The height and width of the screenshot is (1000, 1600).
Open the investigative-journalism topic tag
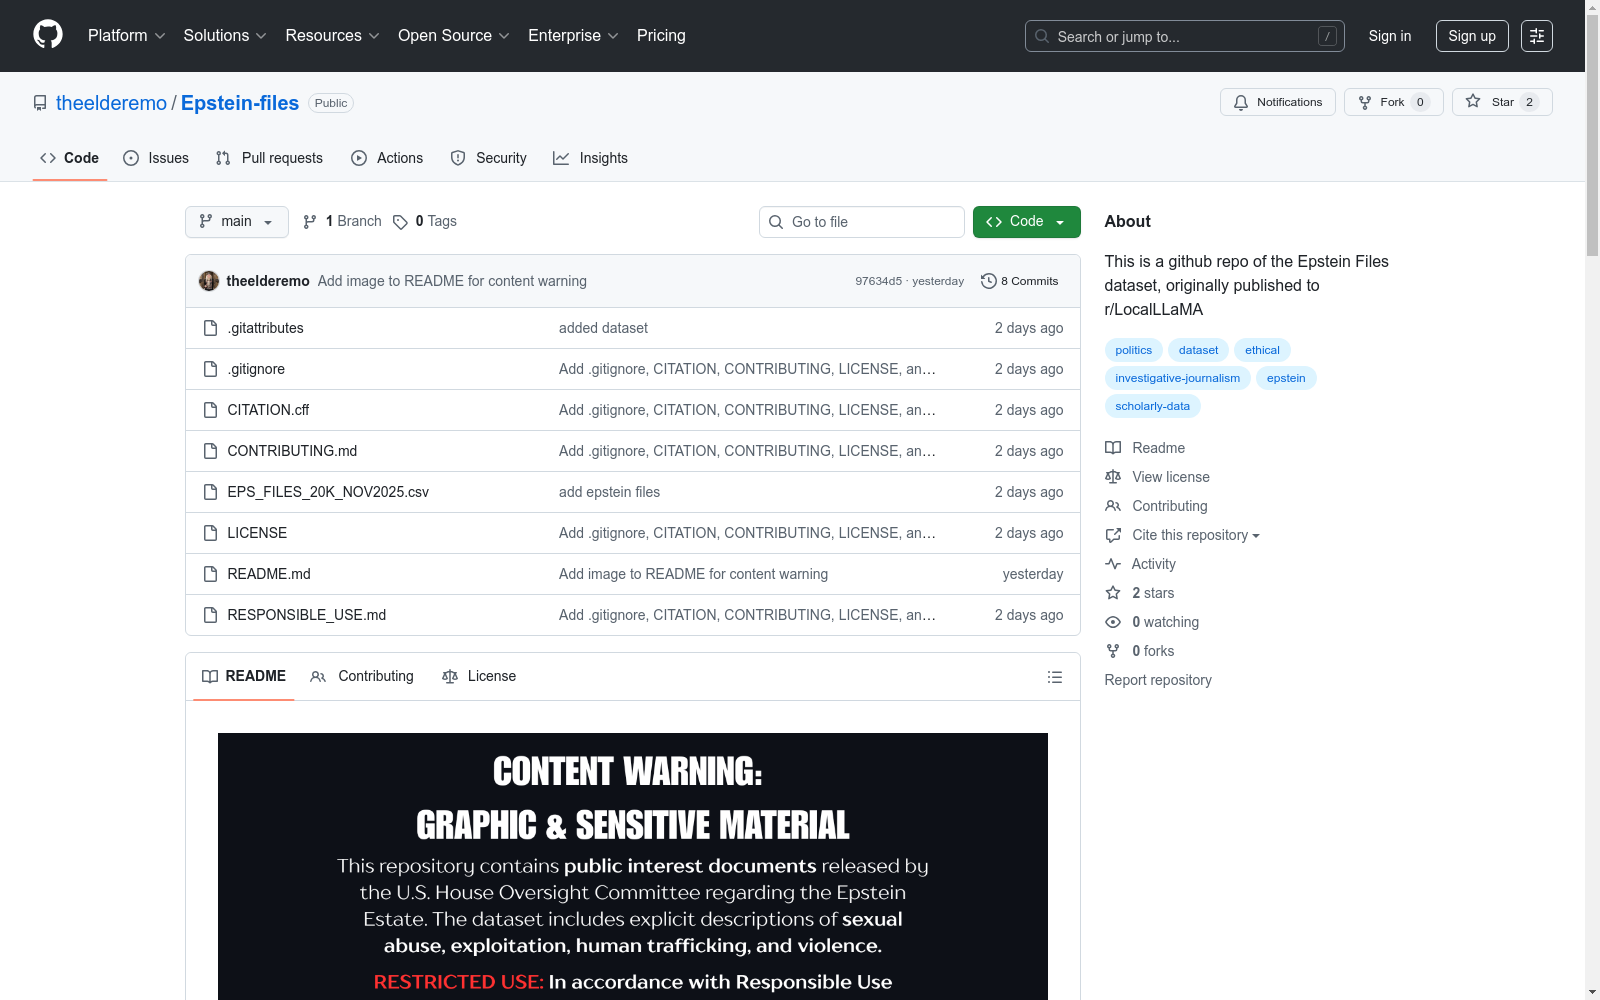point(1178,378)
